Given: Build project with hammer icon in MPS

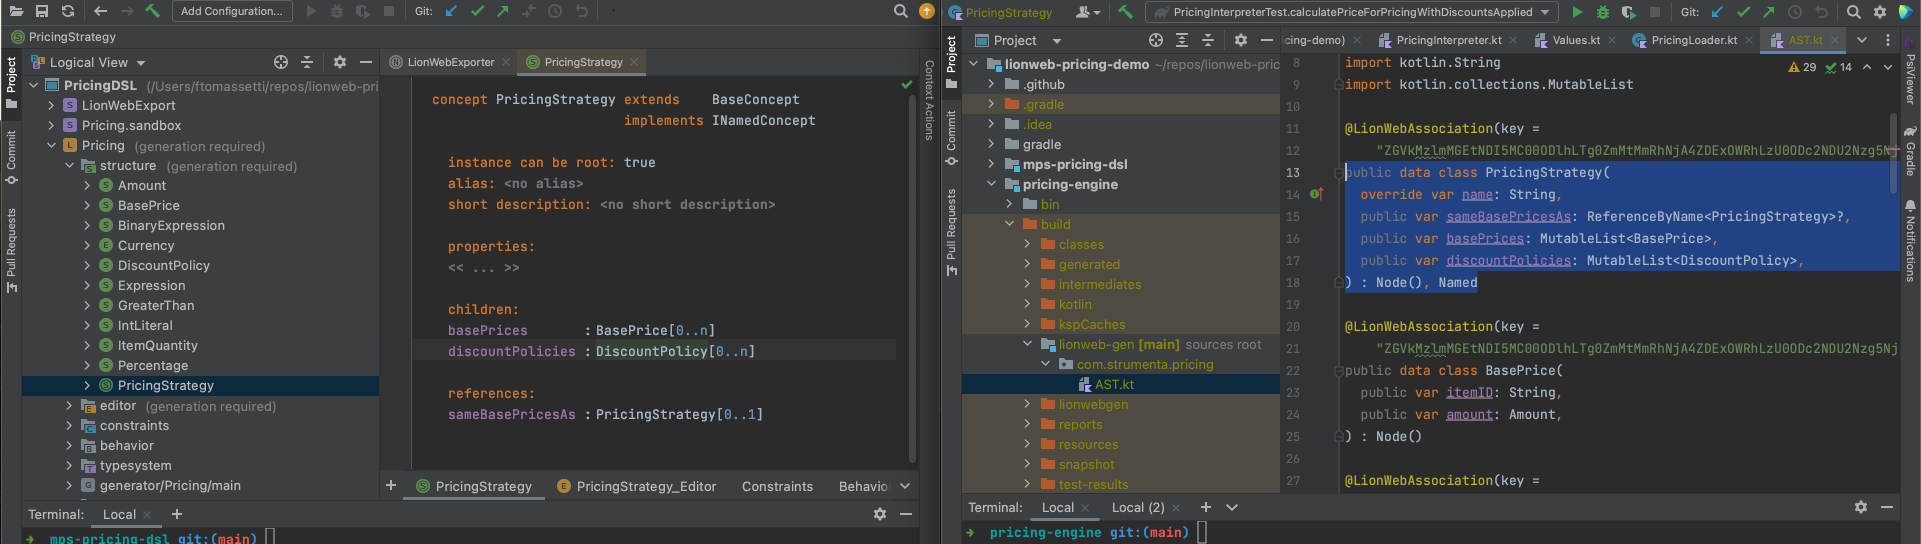Looking at the screenshot, I should pos(152,11).
